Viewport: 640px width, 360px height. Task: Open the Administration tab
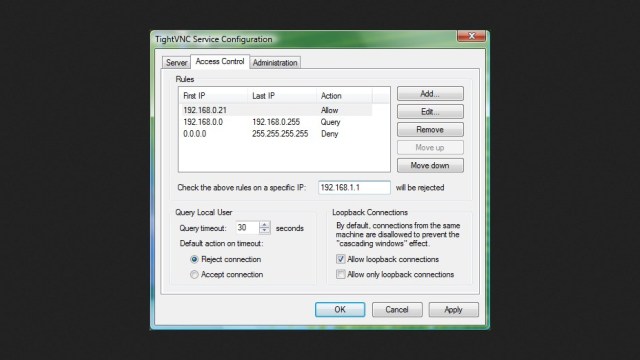275,62
